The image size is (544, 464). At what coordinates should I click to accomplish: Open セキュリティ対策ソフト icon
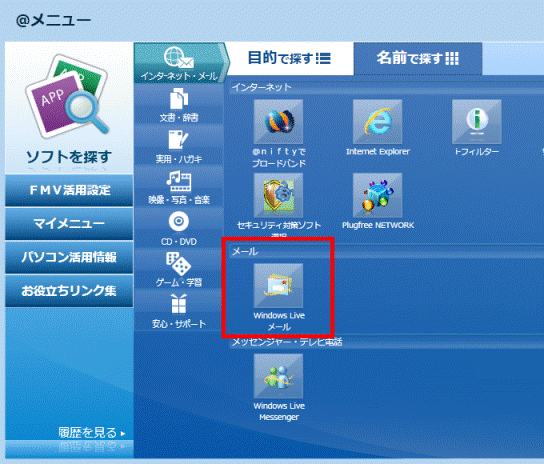click(278, 195)
